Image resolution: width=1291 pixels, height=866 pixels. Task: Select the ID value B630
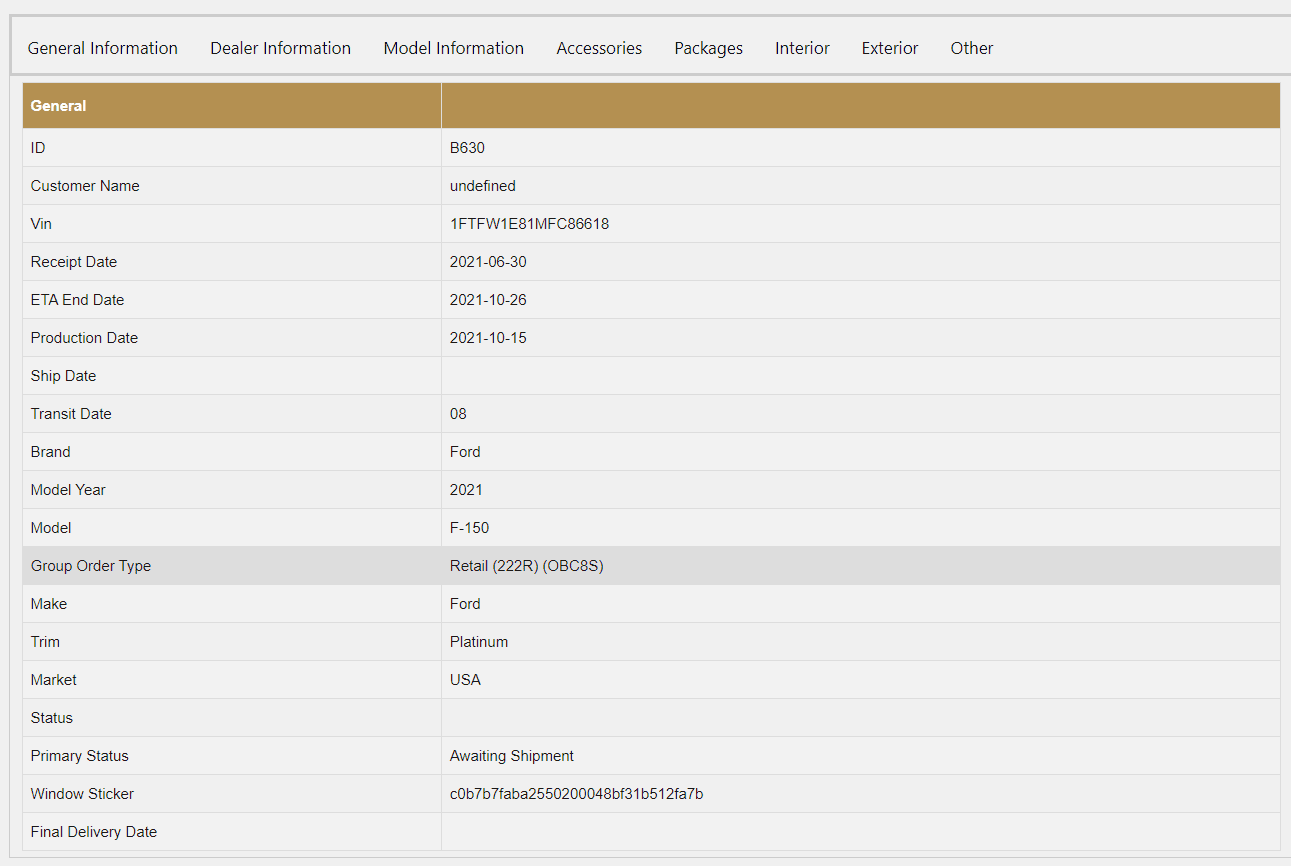467,148
